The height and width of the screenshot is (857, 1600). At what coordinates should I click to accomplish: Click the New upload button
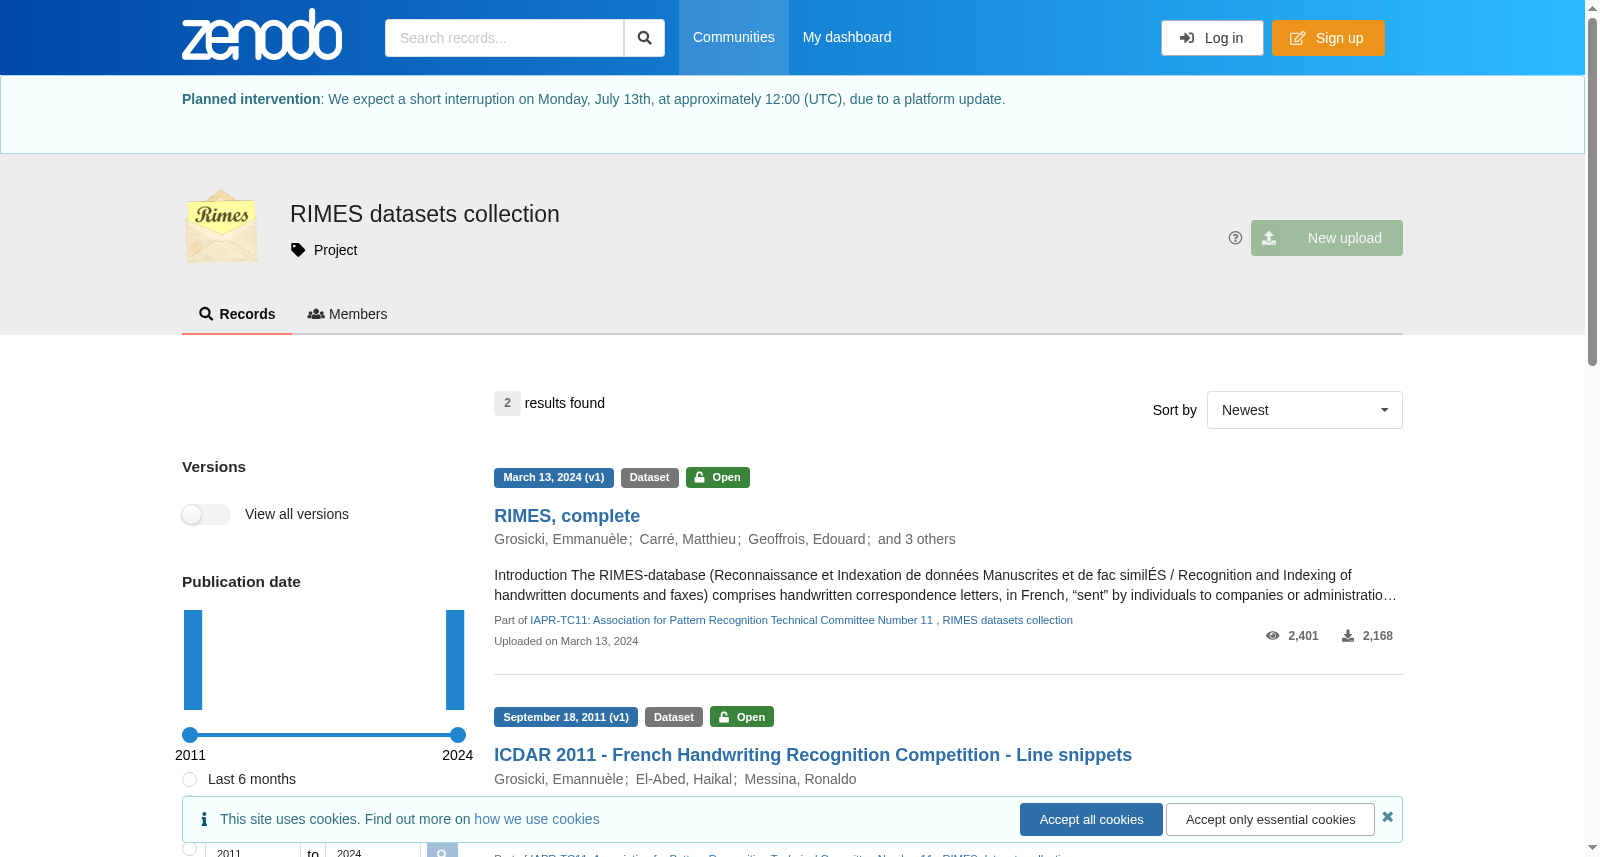pyautogui.click(x=1326, y=238)
